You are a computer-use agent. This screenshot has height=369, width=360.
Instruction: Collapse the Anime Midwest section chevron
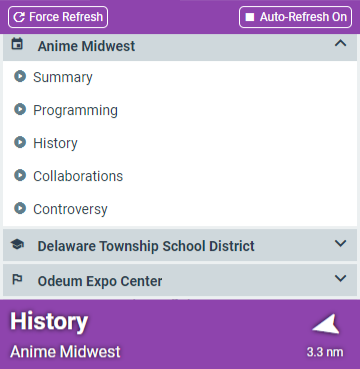tap(340, 43)
